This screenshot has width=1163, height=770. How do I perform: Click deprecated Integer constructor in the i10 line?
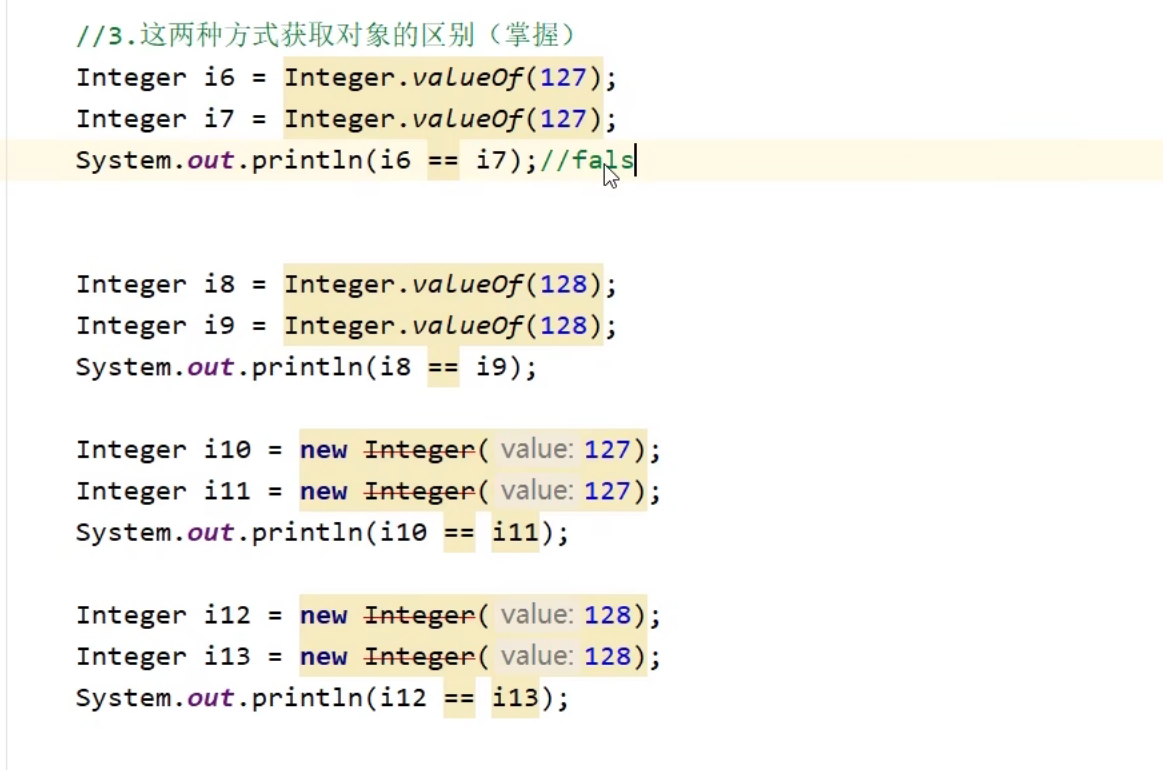[x=419, y=450]
